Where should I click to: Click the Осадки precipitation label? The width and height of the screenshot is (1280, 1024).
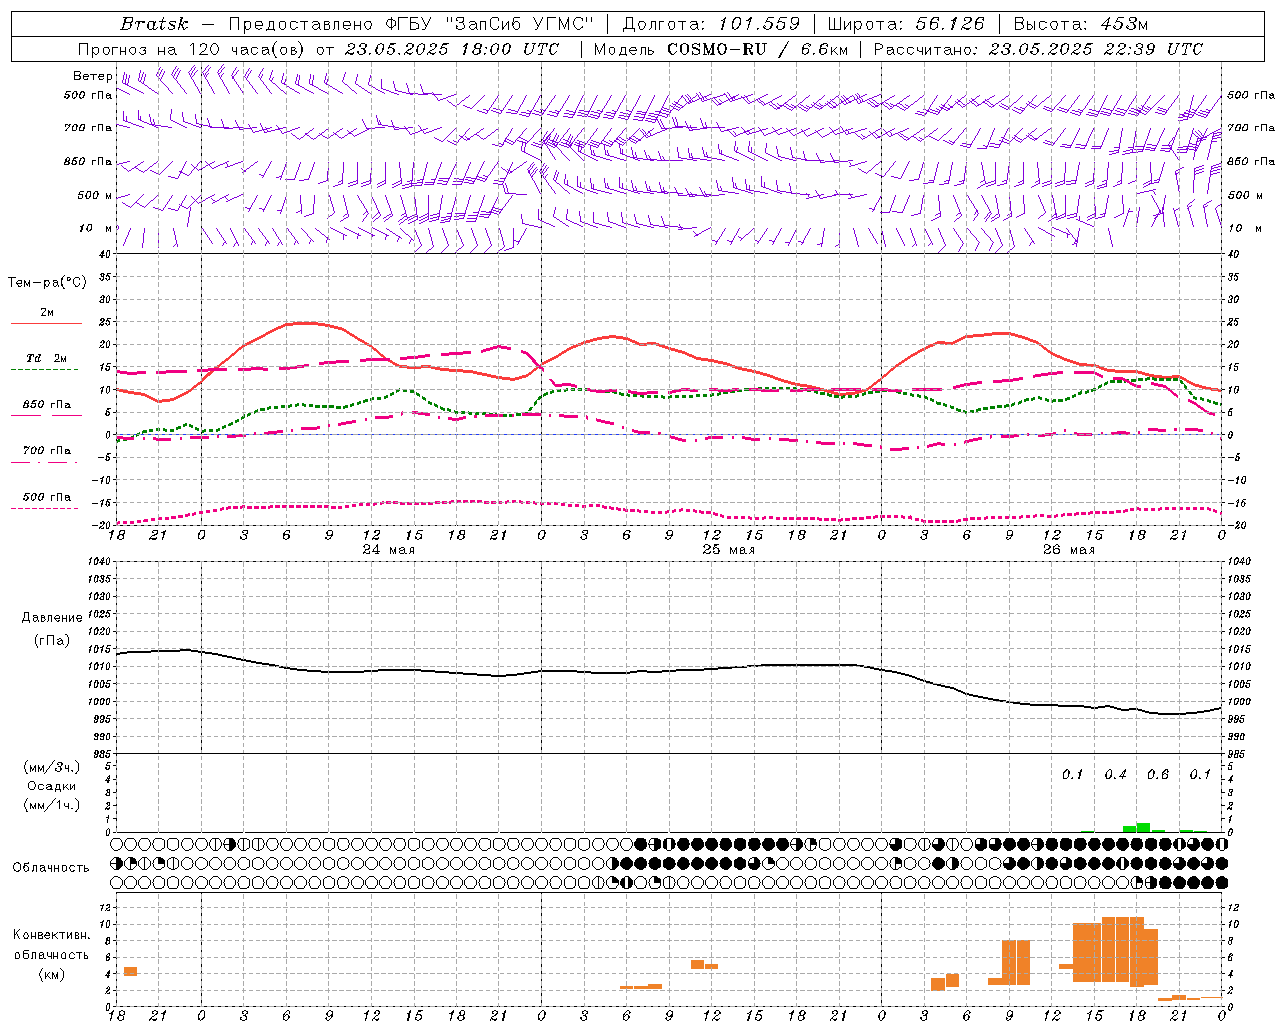pos(52,786)
